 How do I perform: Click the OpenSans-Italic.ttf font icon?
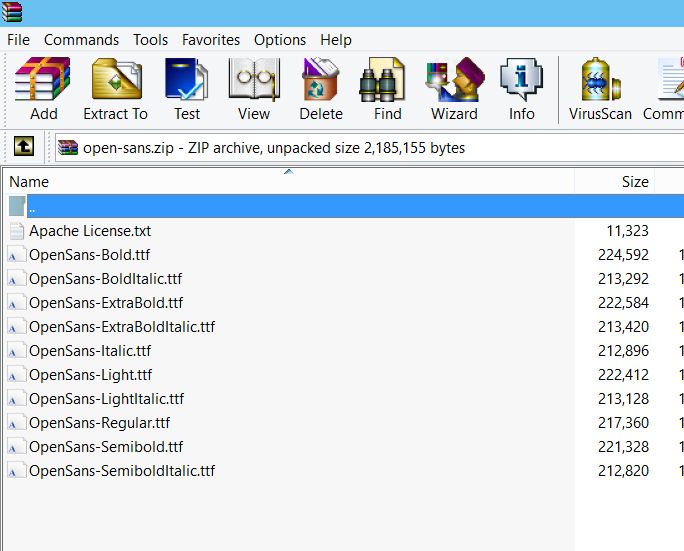coord(17,351)
